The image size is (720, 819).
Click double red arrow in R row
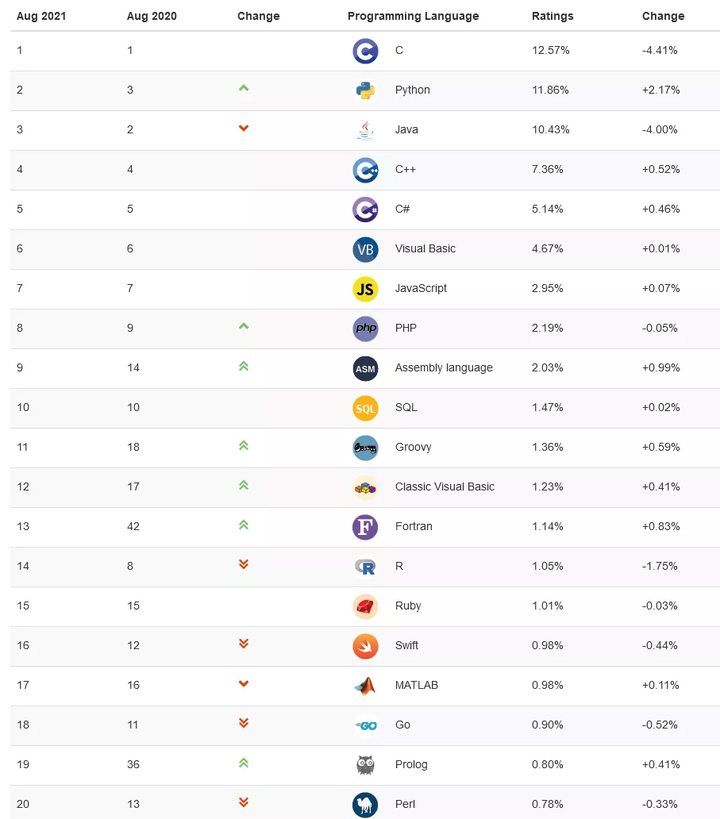click(x=243, y=564)
